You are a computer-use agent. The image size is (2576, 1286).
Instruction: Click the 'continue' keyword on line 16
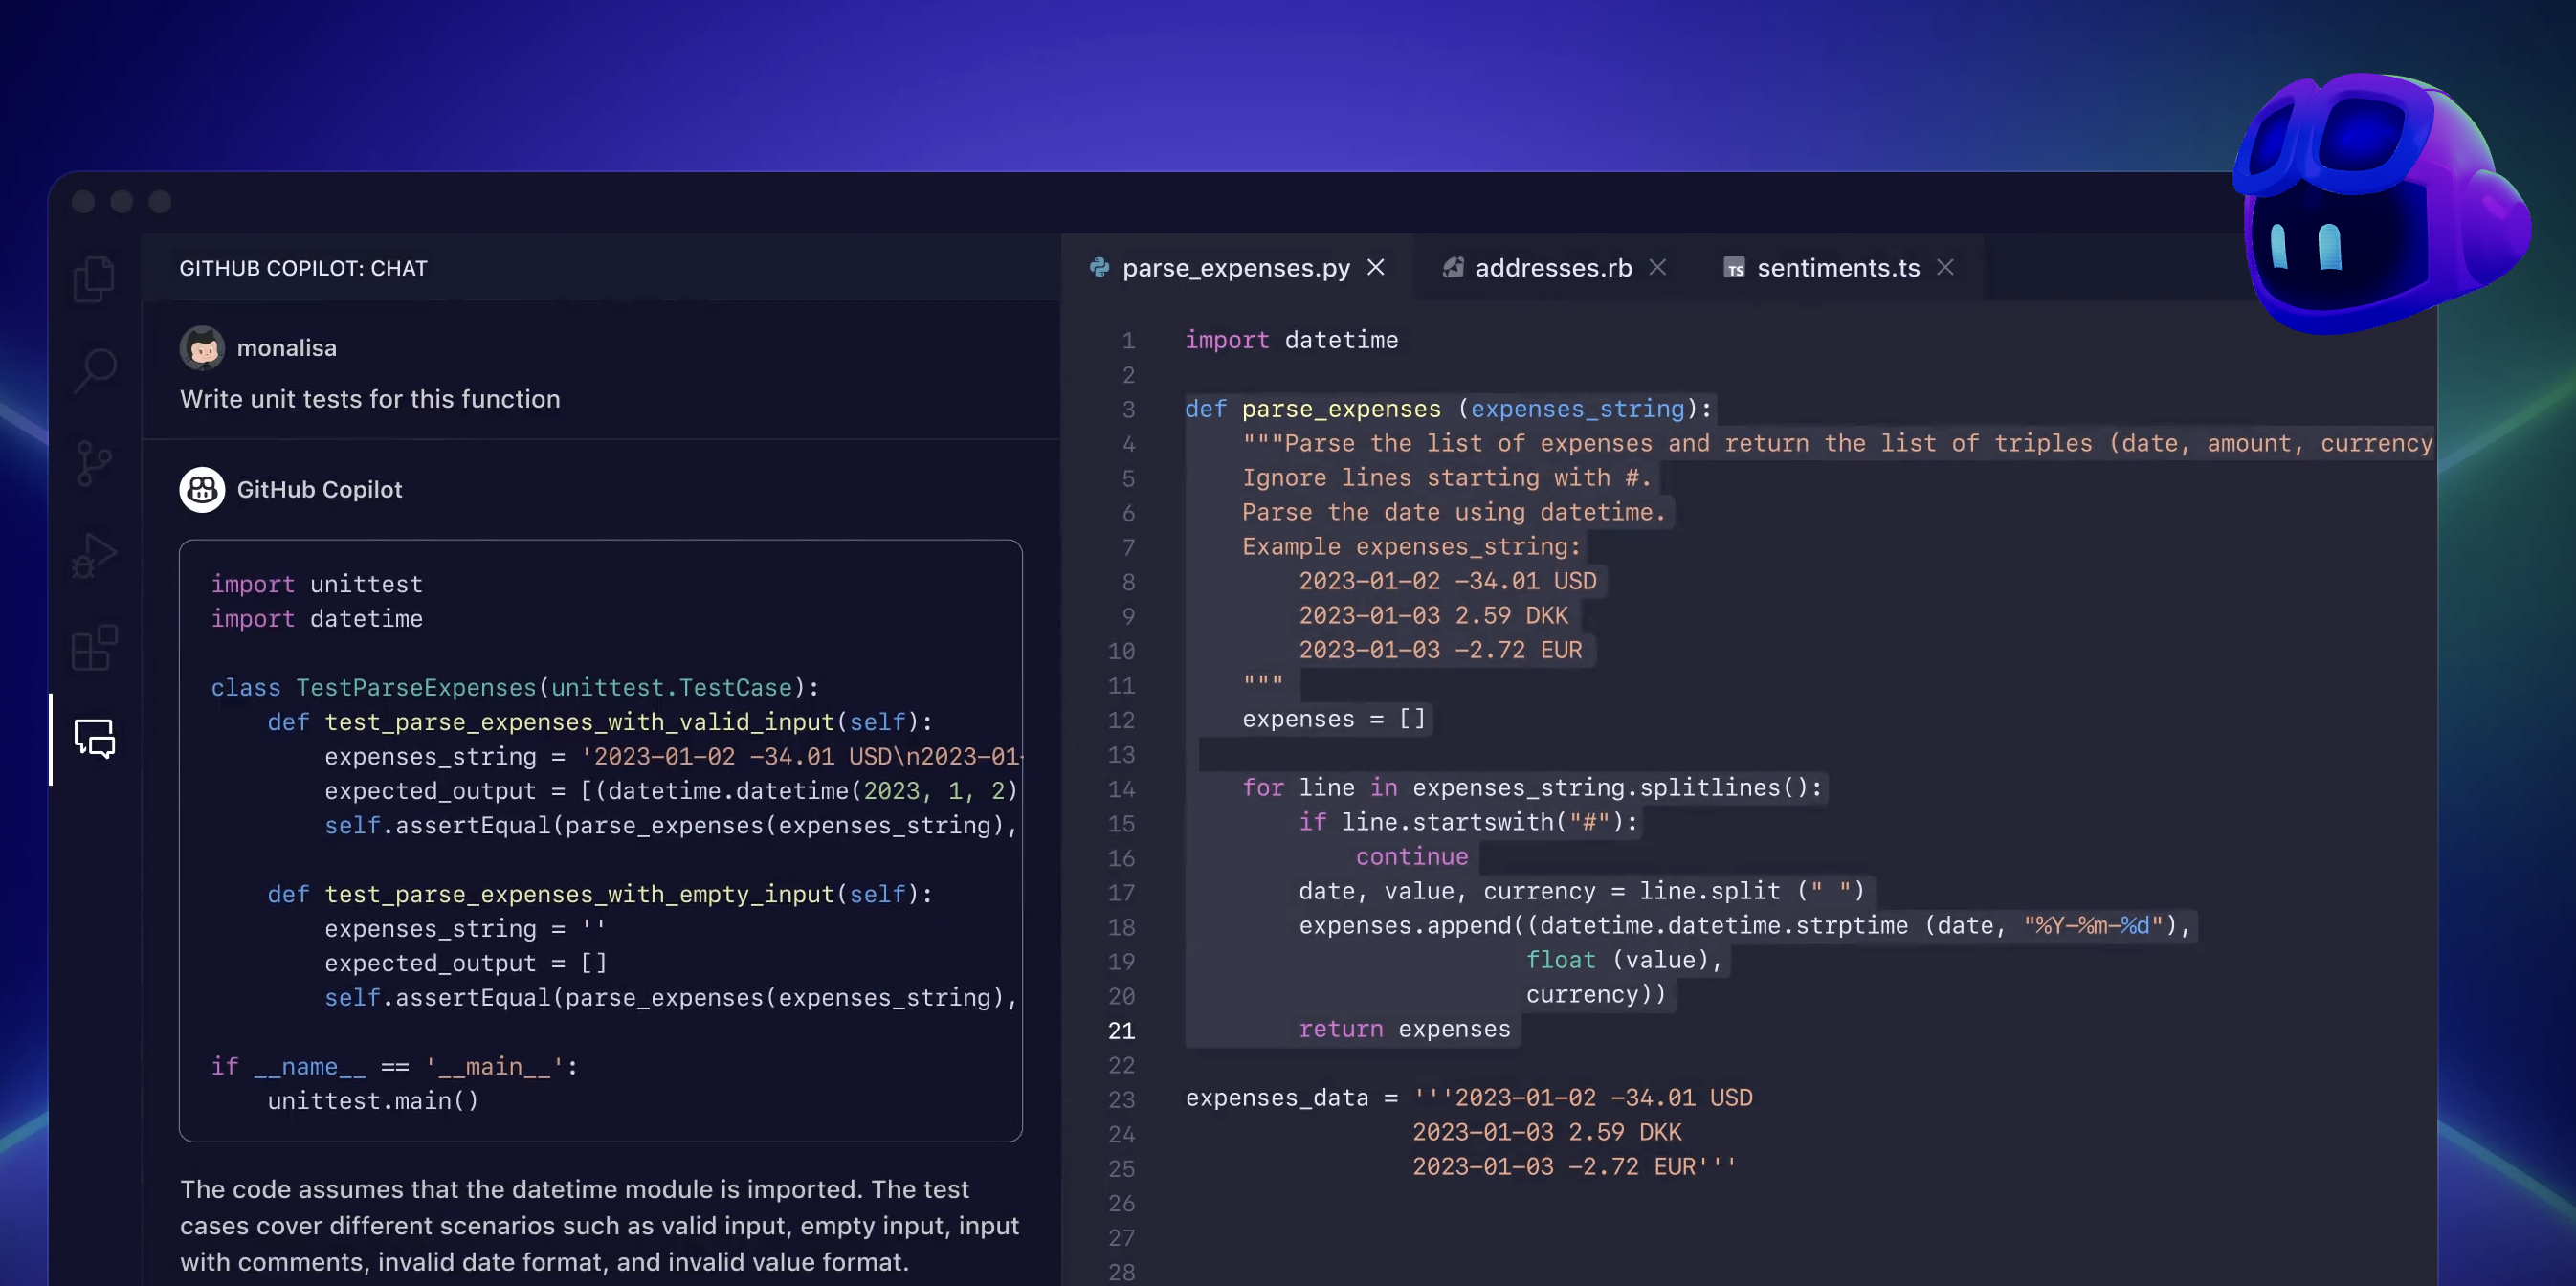click(x=1411, y=857)
